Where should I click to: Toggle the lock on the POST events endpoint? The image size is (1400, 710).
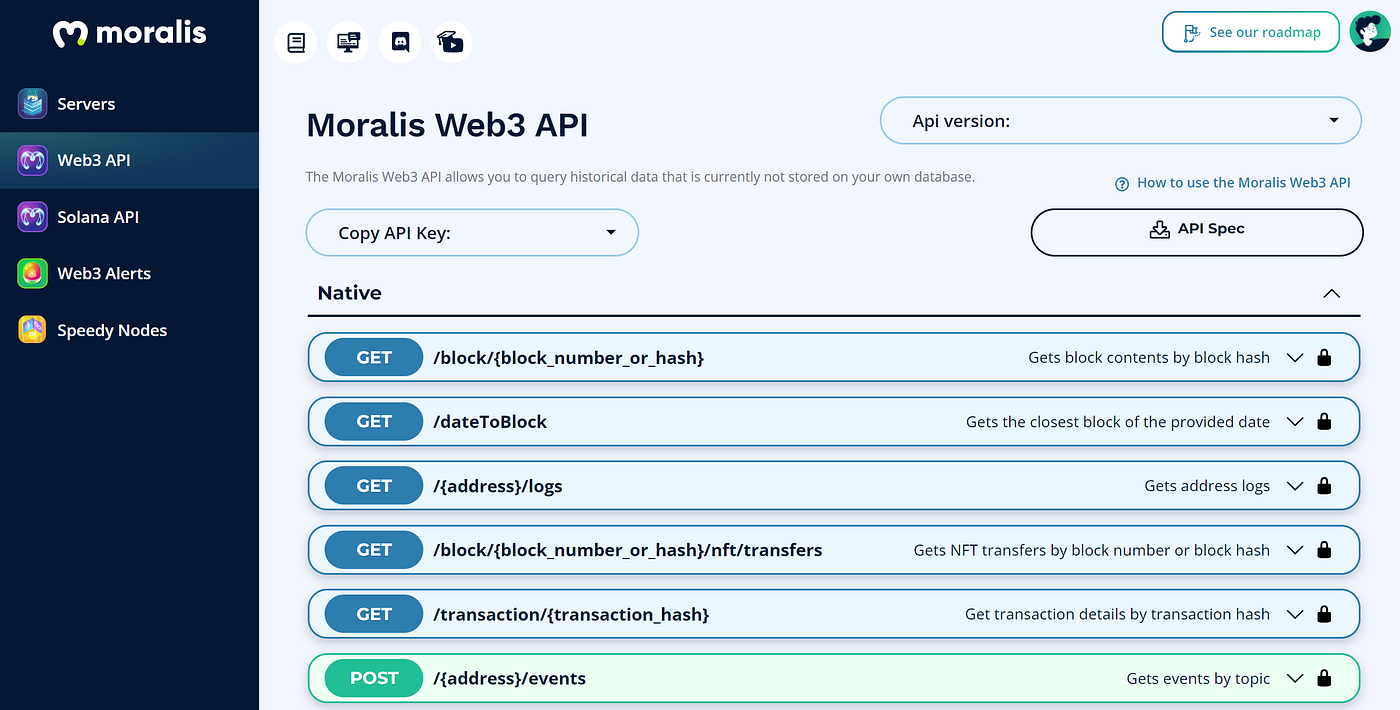point(1324,678)
